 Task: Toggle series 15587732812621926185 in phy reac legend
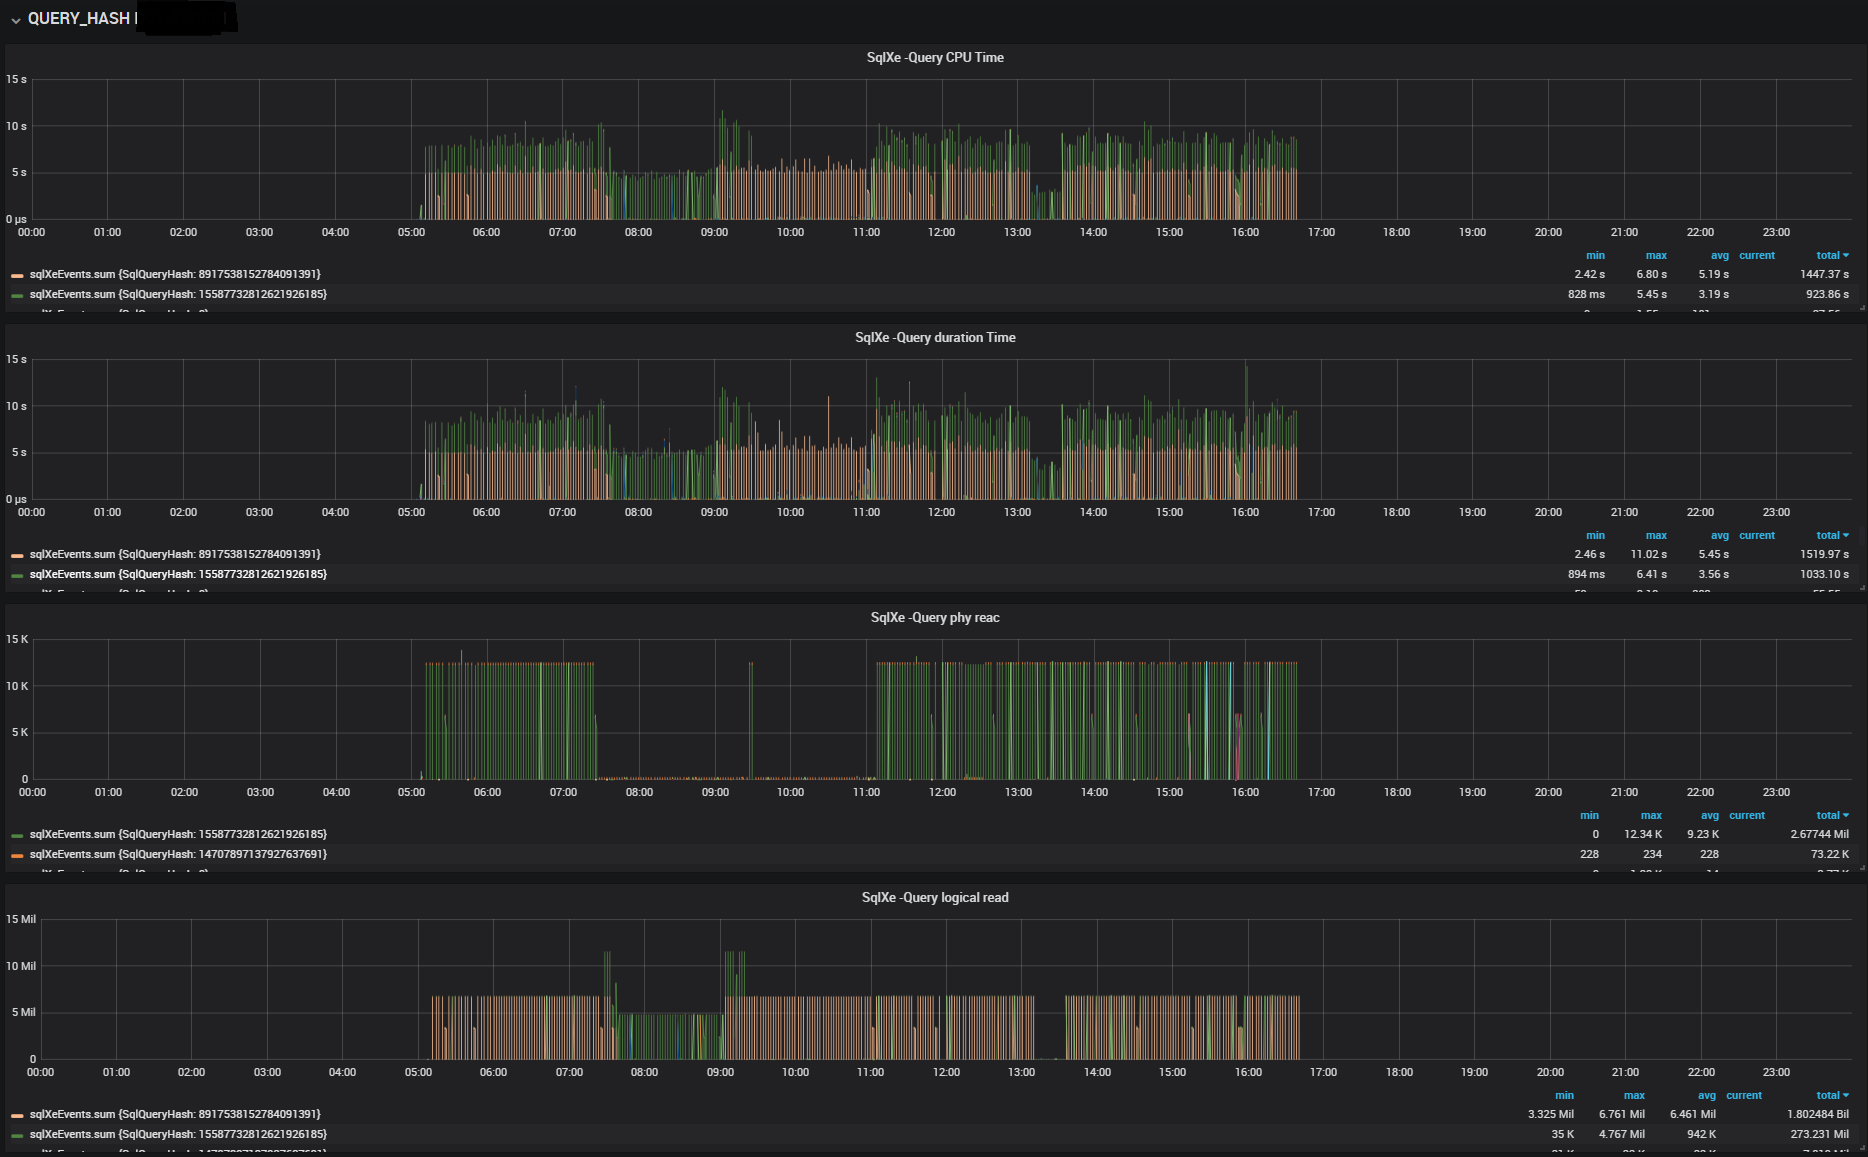[x=175, y=834]
